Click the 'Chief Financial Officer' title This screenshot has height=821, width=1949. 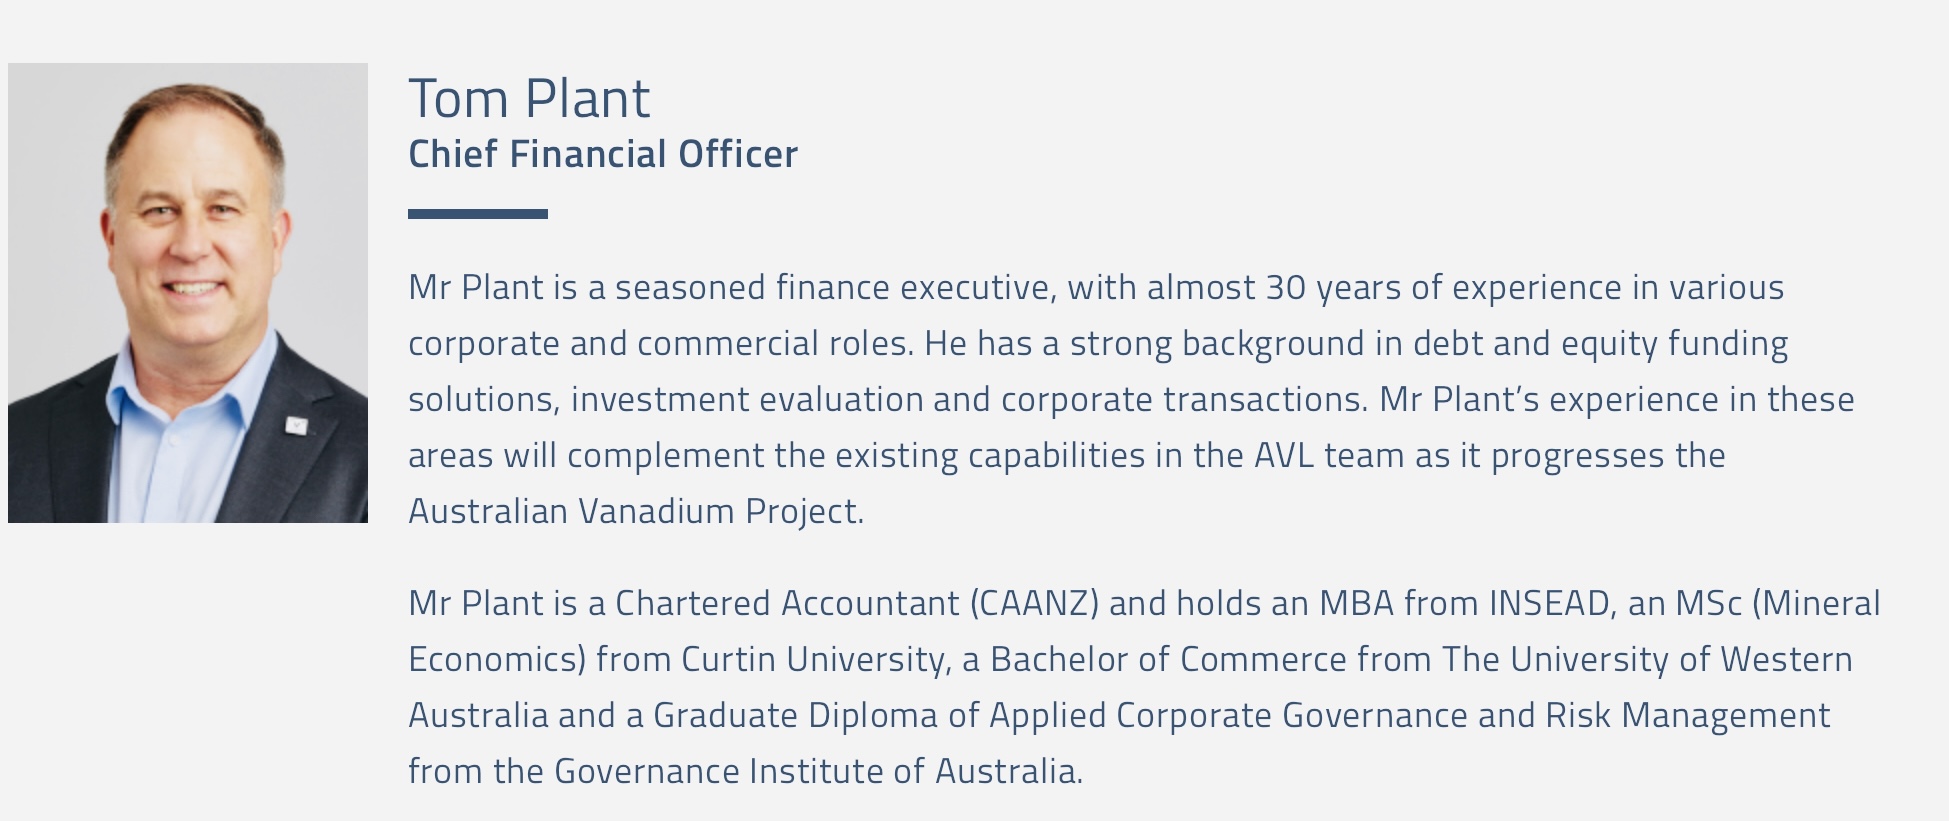pyautogui.click(x=603, y=154)
